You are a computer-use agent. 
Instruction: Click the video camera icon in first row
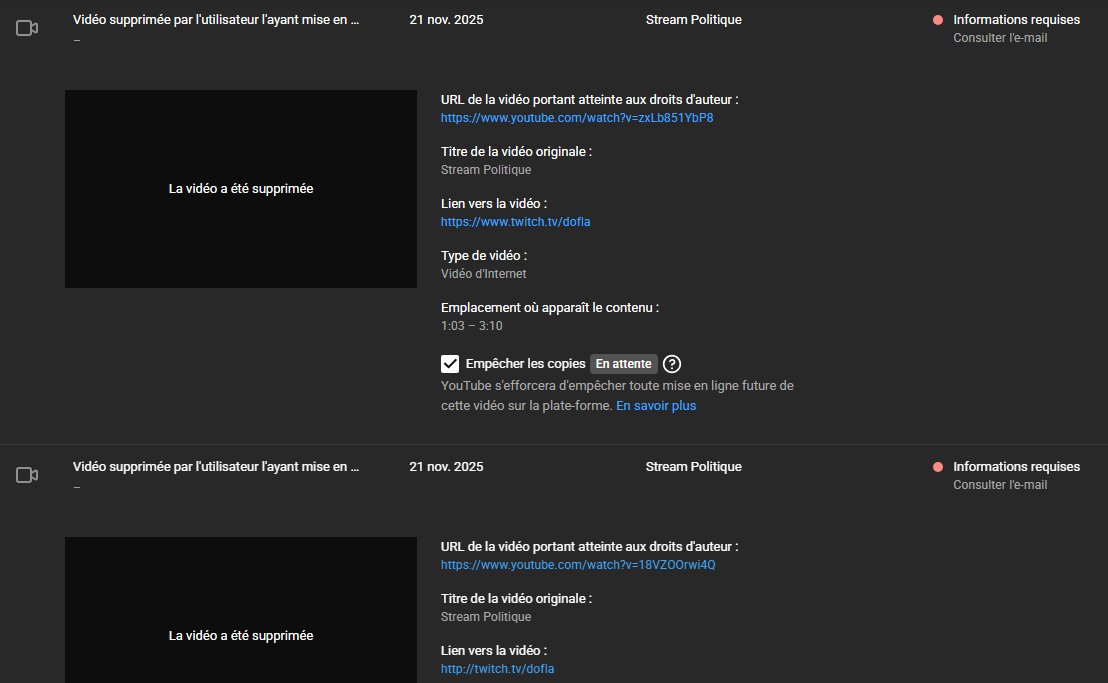[27, 28]
